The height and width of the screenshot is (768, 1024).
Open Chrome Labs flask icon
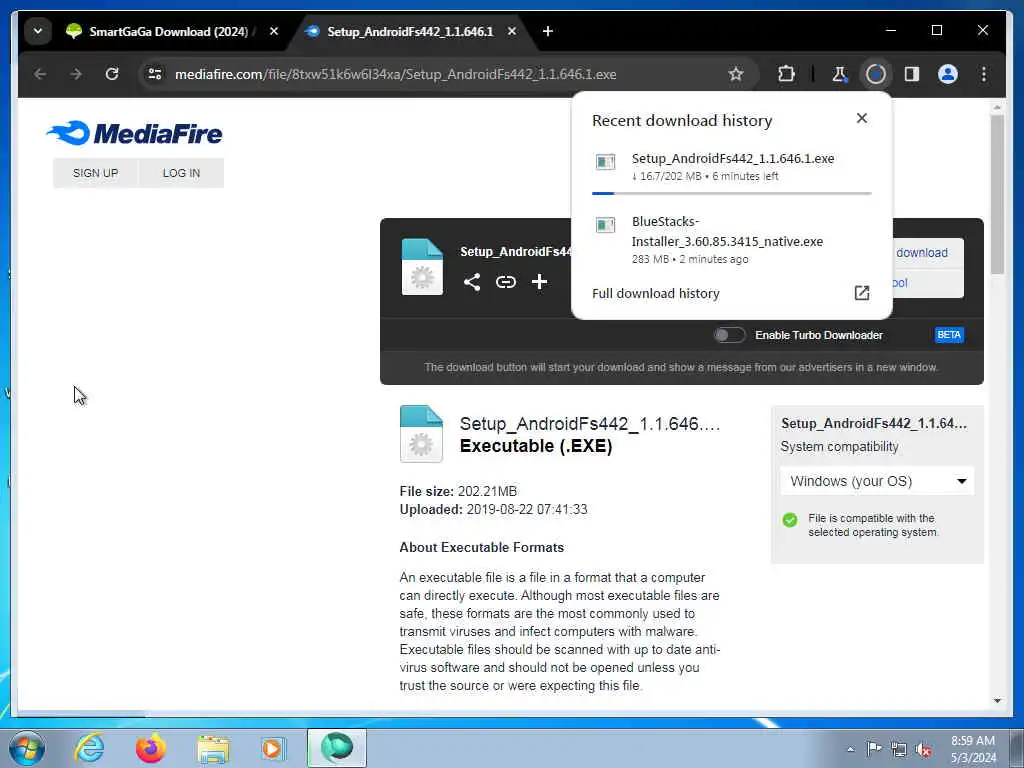click(x=839, y=74)
